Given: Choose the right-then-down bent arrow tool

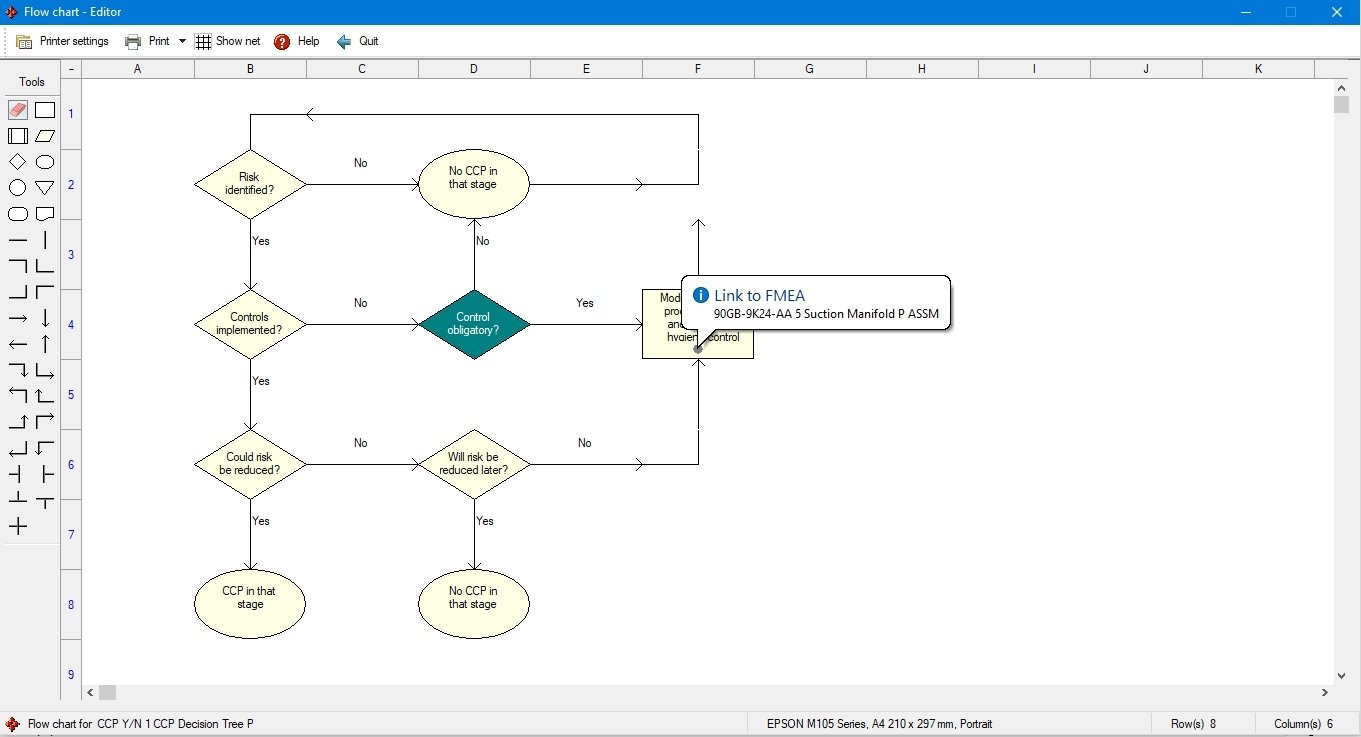Looking at the screenshot, I should coord(18,370).
